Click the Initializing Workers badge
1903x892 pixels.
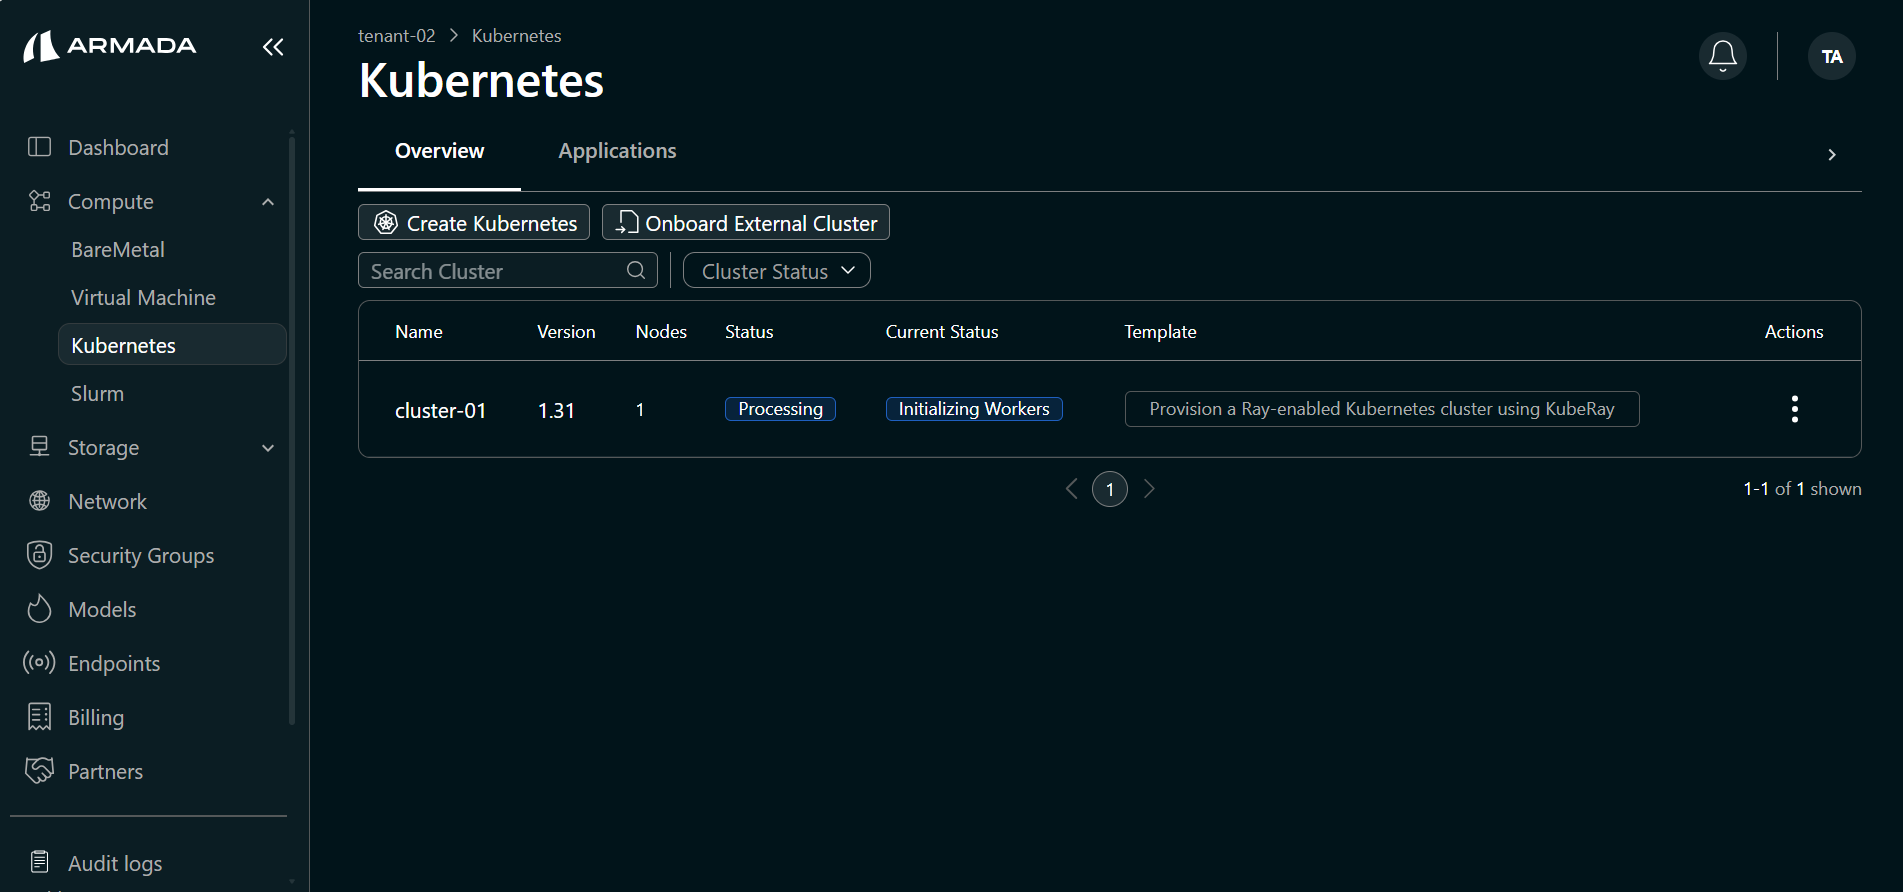(x=974, y=409)
